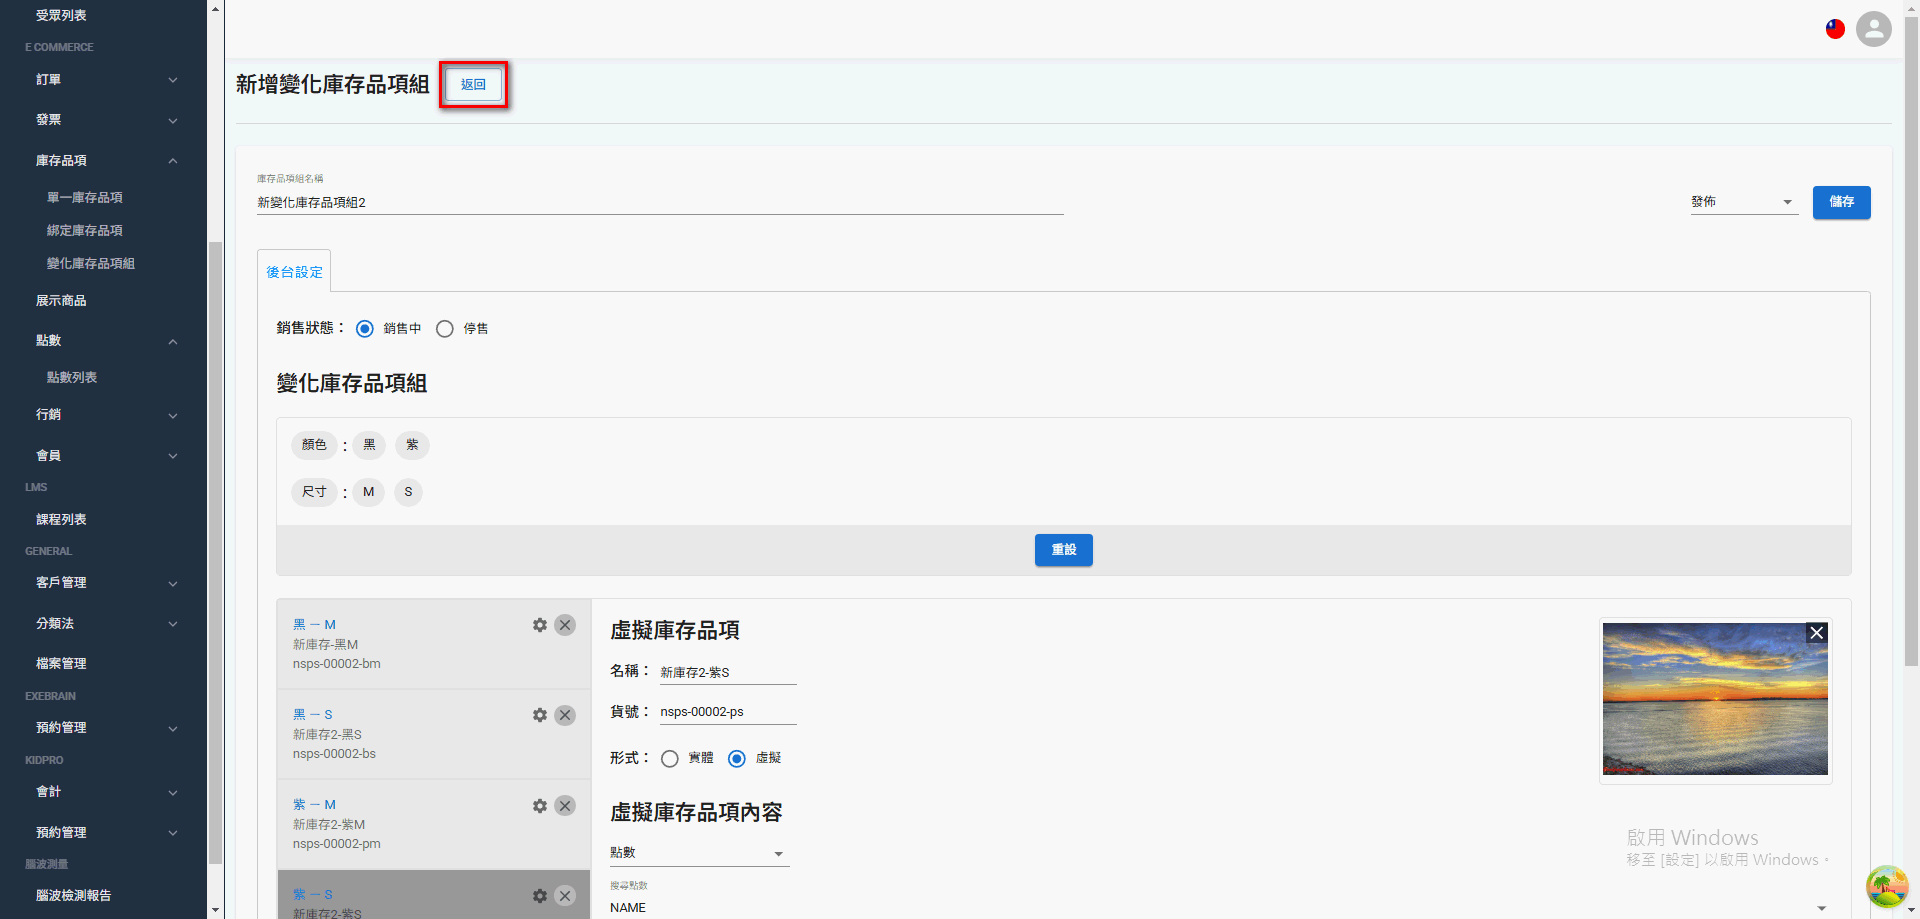This screenshot has width=1920, height=919.
Task: Open 受眾列表 in sidebar
Action: [x=61, y=16]
